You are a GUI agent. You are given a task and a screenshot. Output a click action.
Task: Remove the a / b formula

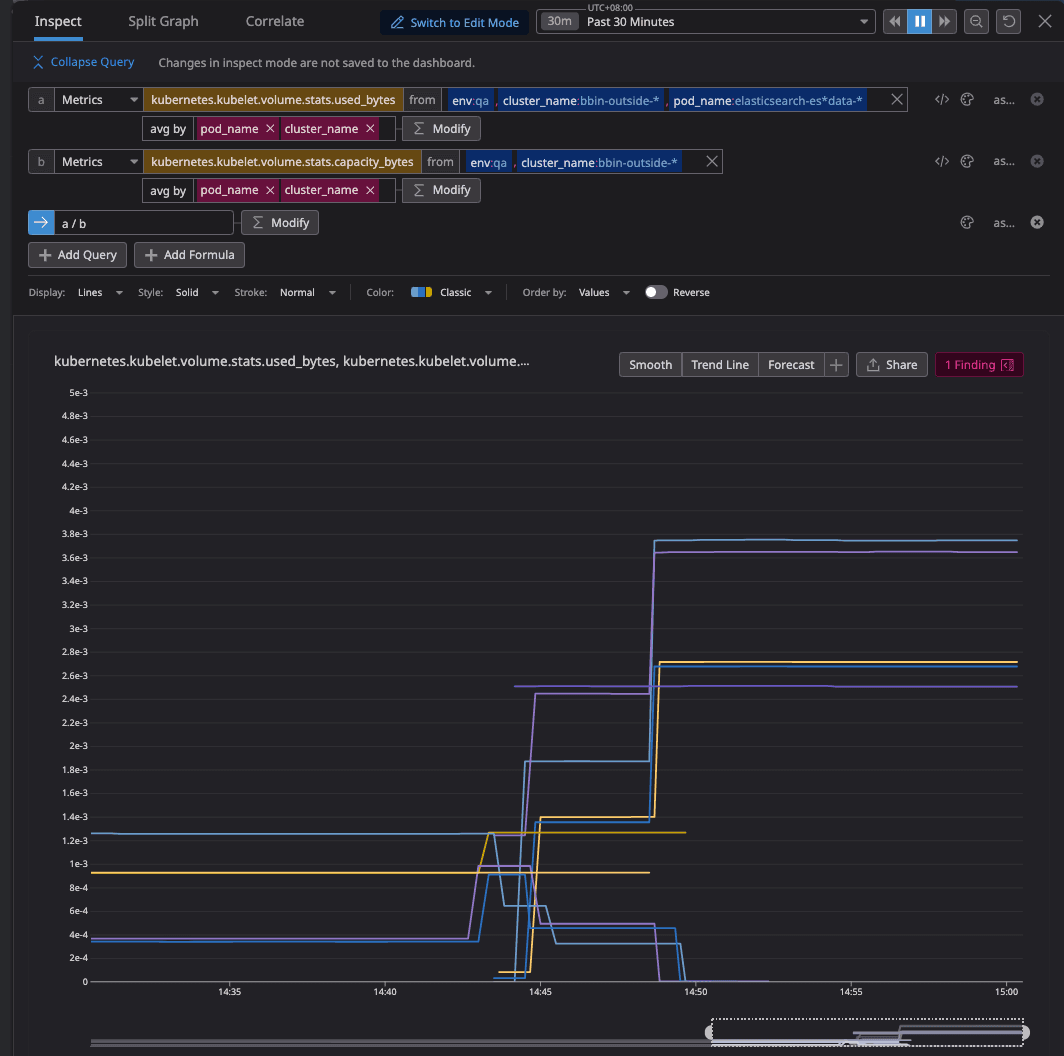1037,223
